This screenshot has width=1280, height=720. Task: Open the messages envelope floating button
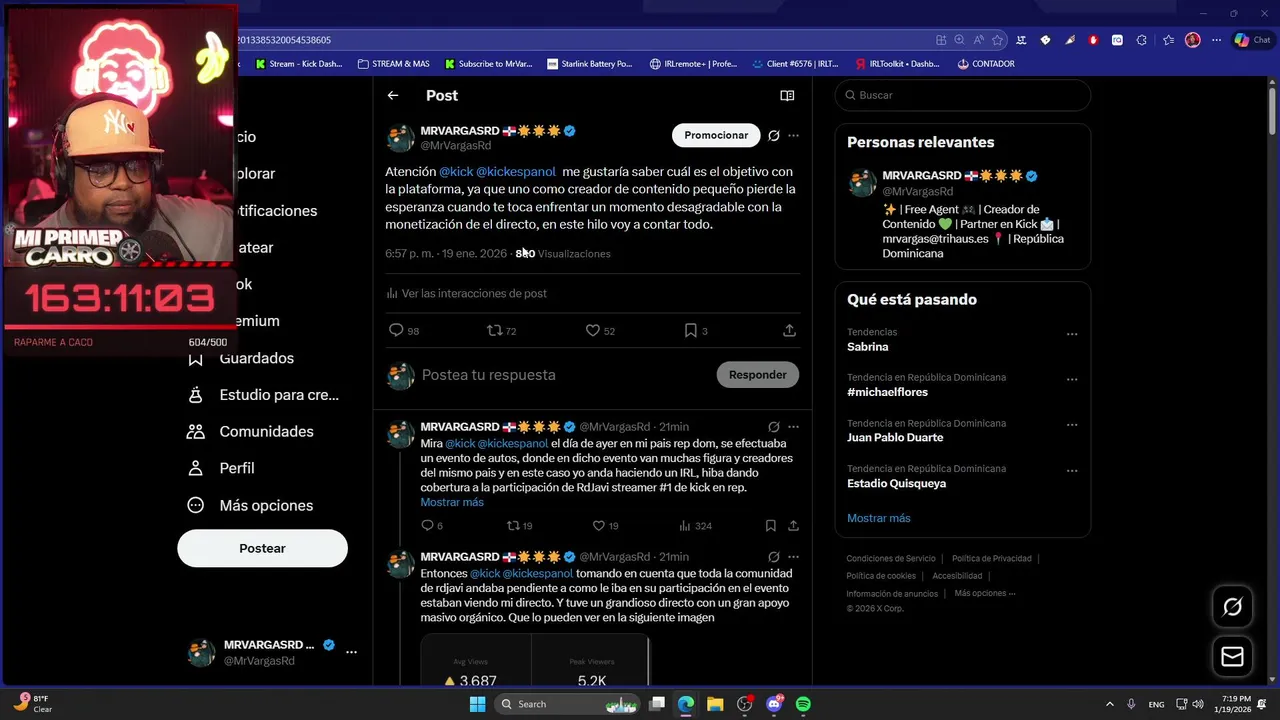[x=1232, y=657]
